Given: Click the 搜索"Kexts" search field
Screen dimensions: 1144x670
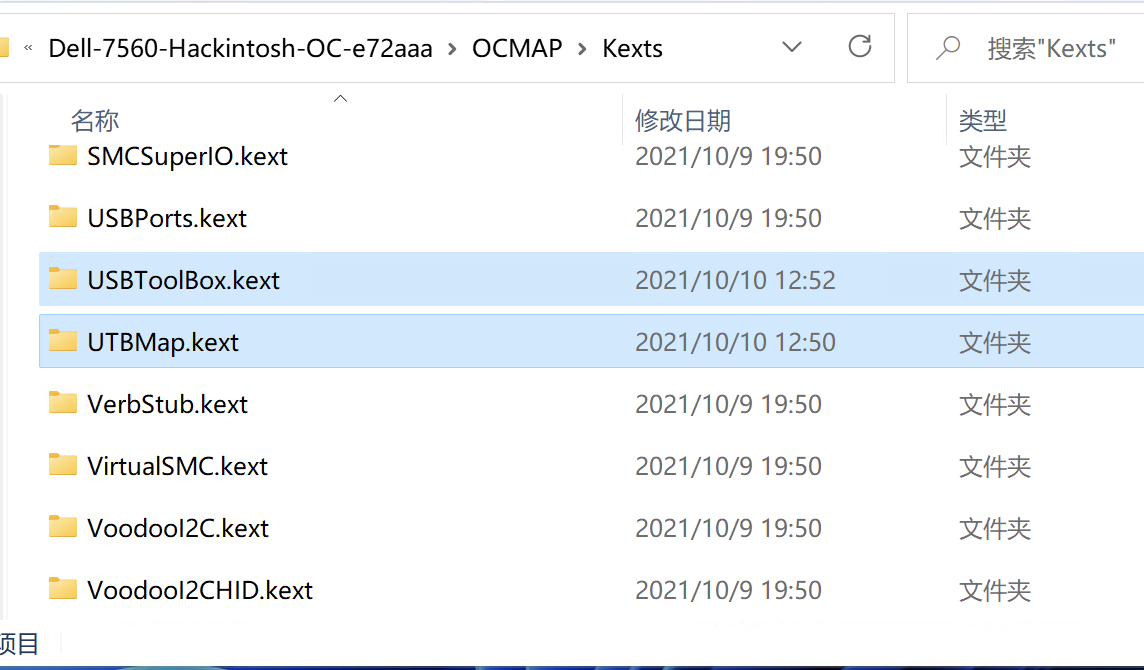Looking at the screenshot, I should point(1050,48).
